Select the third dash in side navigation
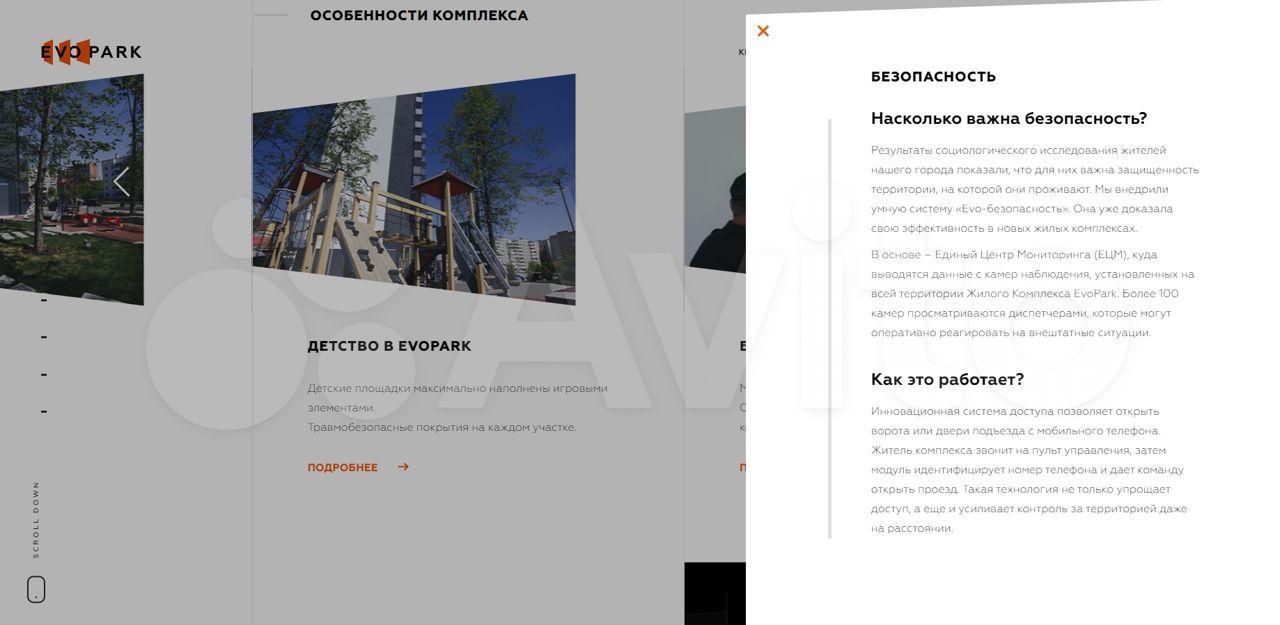The width and height of the screenshot is (1280, 625). [x=44, y=375]
